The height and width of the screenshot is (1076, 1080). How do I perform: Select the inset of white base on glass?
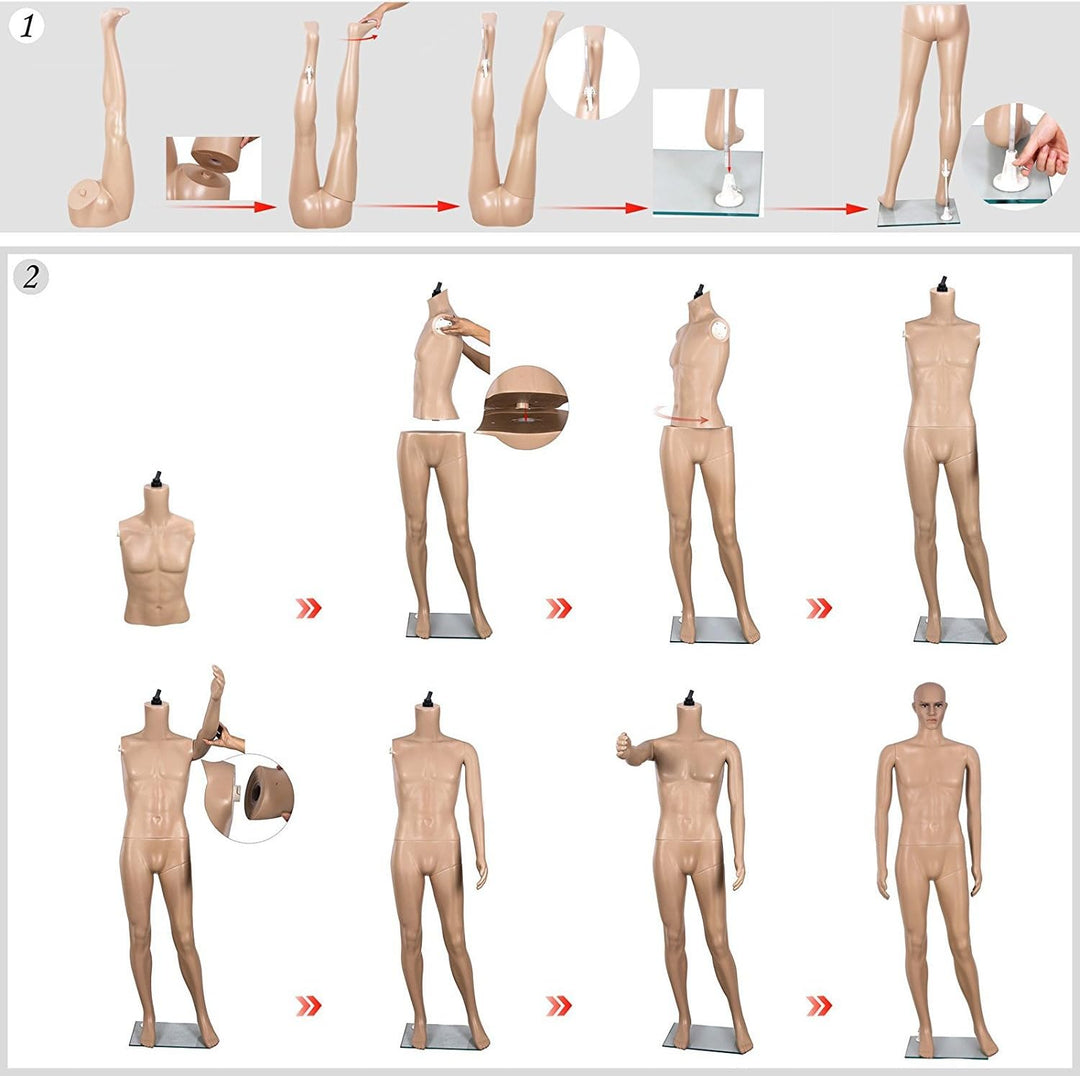[x=708, y=152]
